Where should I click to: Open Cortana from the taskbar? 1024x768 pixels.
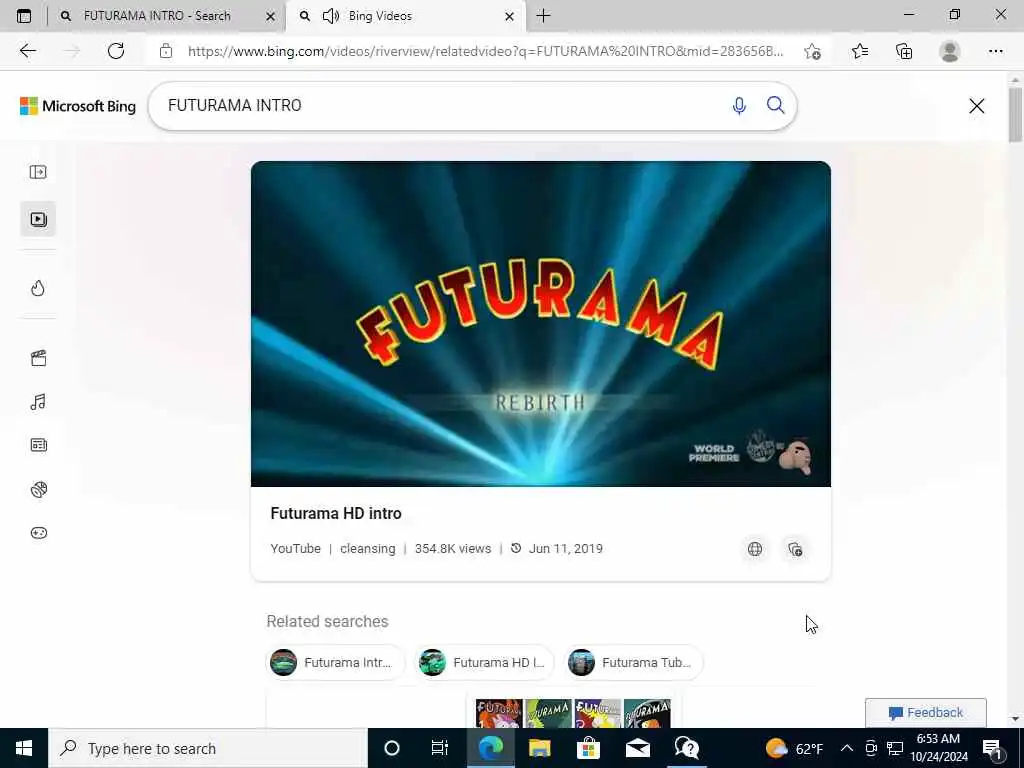pos(392,748)
